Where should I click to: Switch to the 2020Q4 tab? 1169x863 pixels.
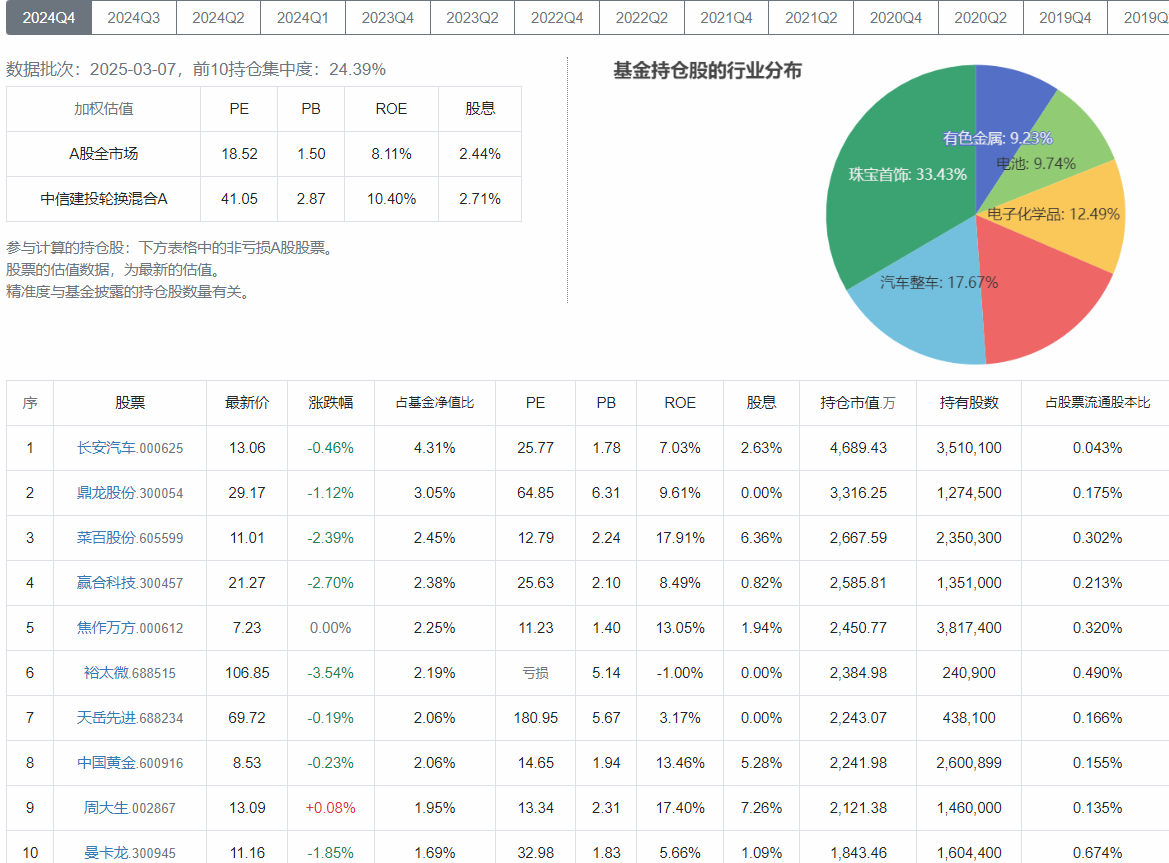[895, 17]
